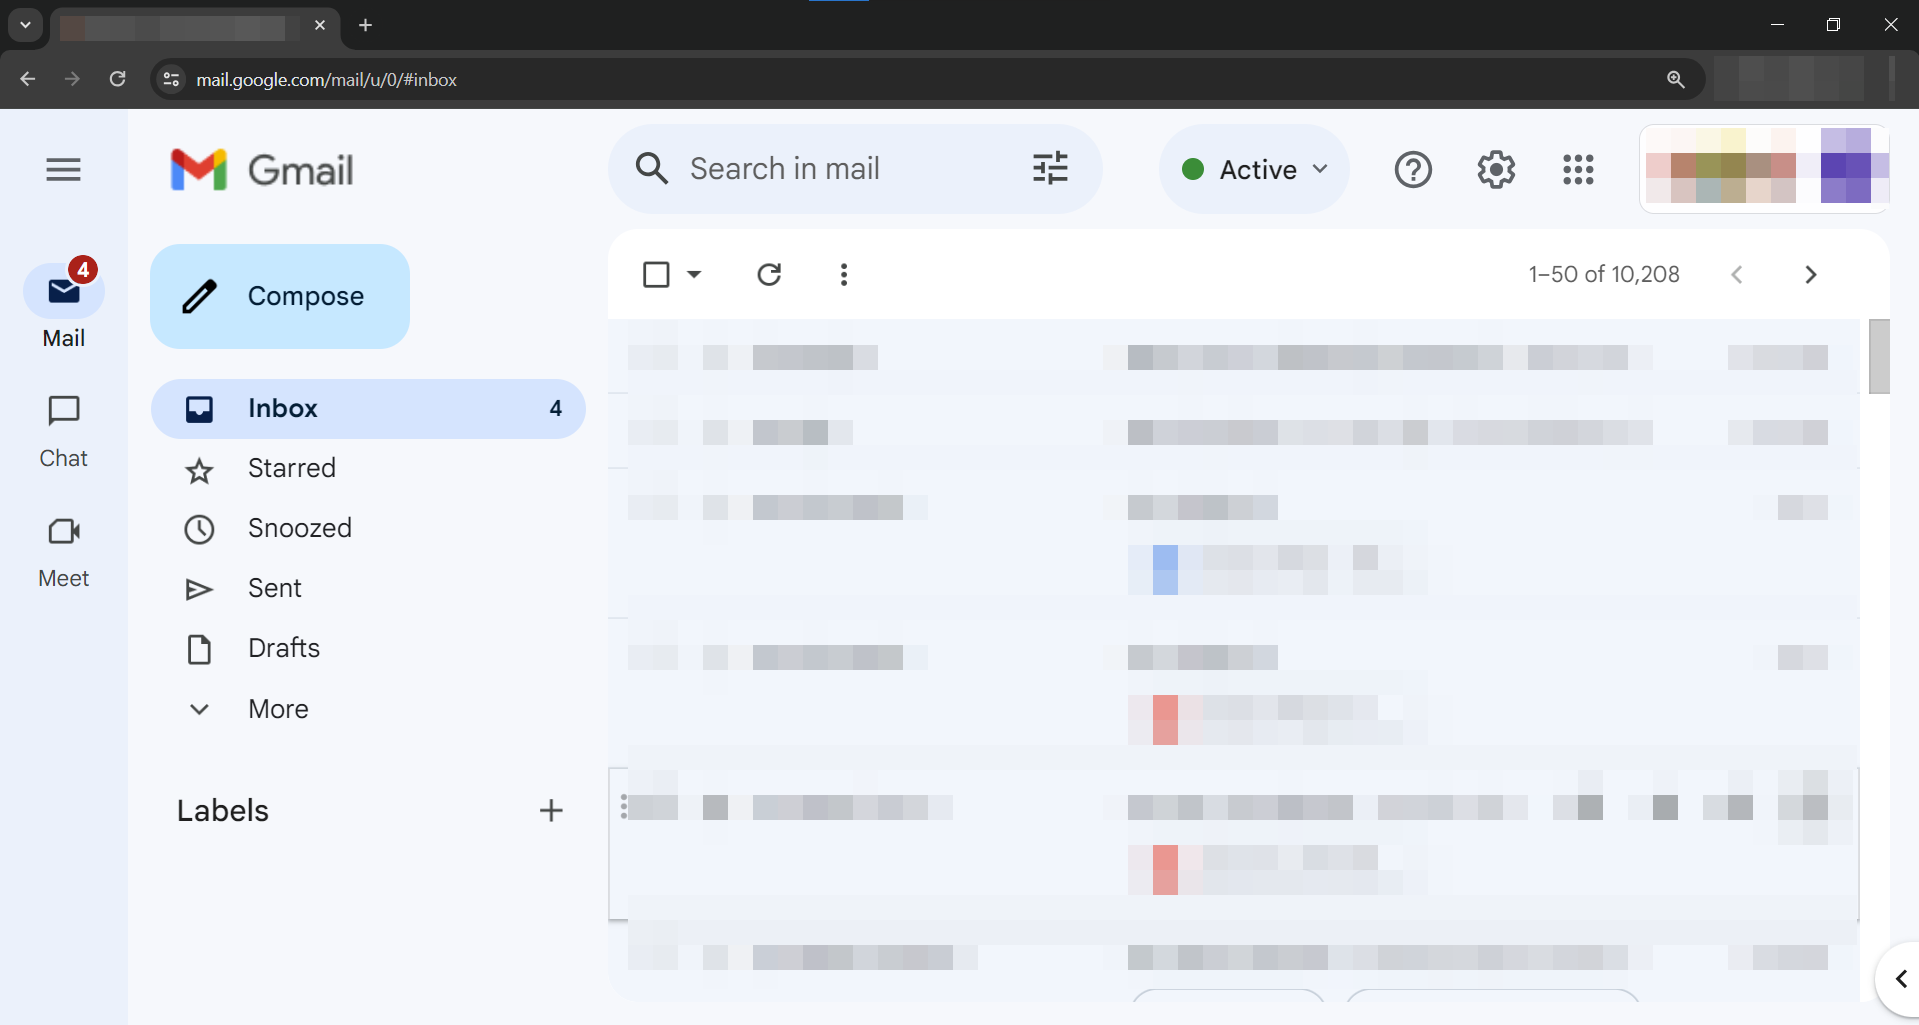Open the main menu hamburger icon
The image size is (1919, 1025).
pyautogui.click(x=63, y=170)
